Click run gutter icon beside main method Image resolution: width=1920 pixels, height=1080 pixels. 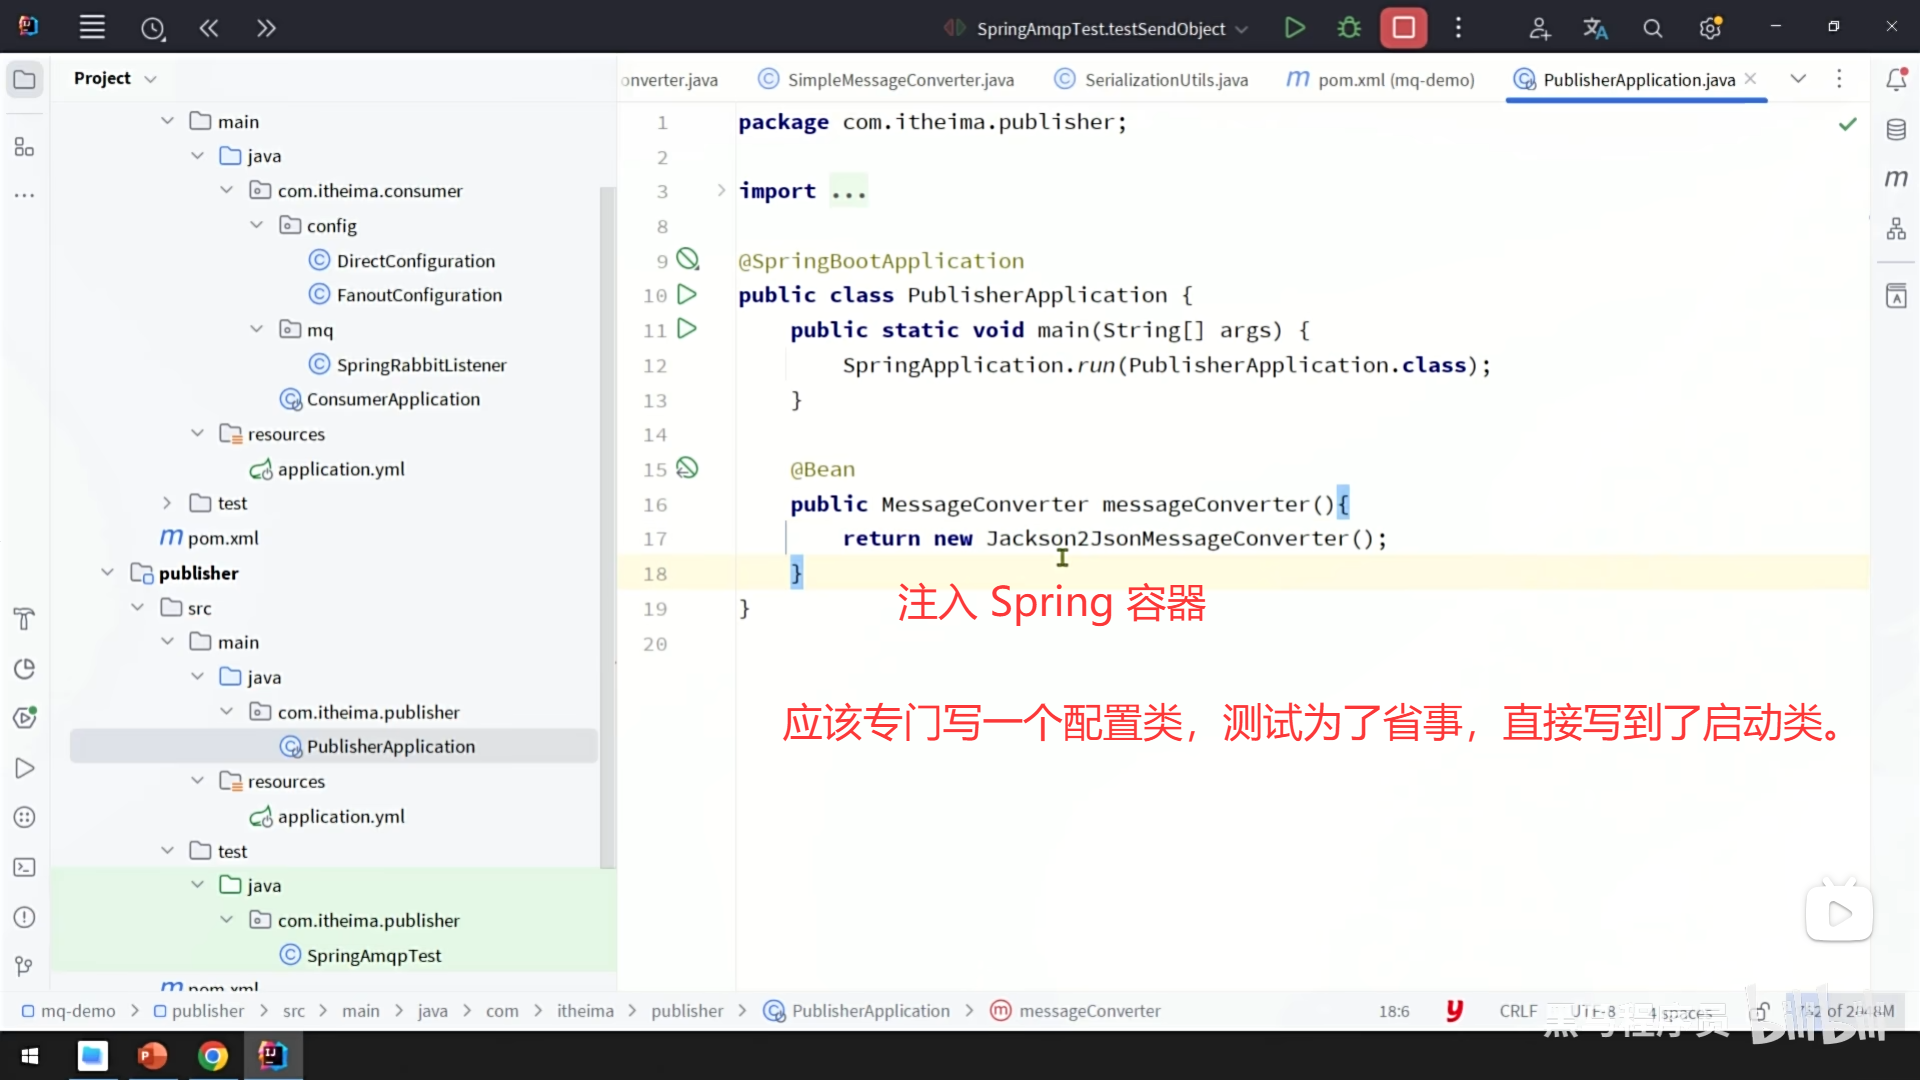point(687,329)
